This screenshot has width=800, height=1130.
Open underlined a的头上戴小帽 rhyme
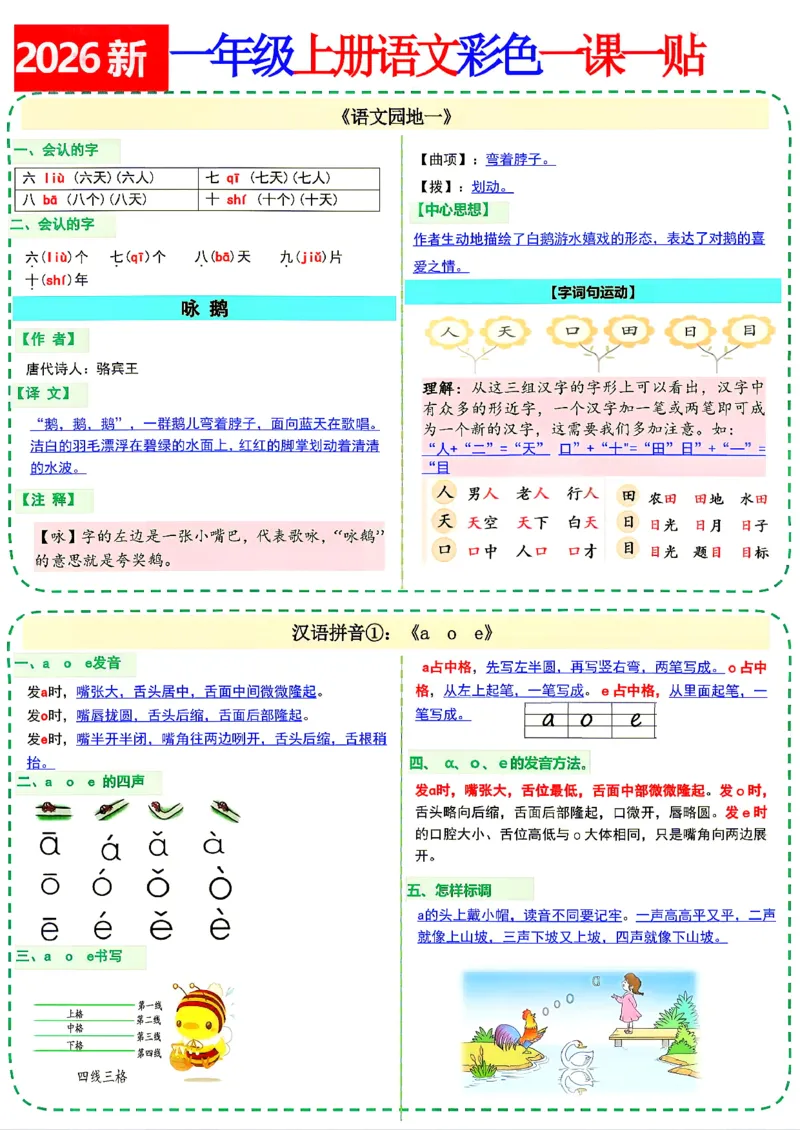pos(595,926)
